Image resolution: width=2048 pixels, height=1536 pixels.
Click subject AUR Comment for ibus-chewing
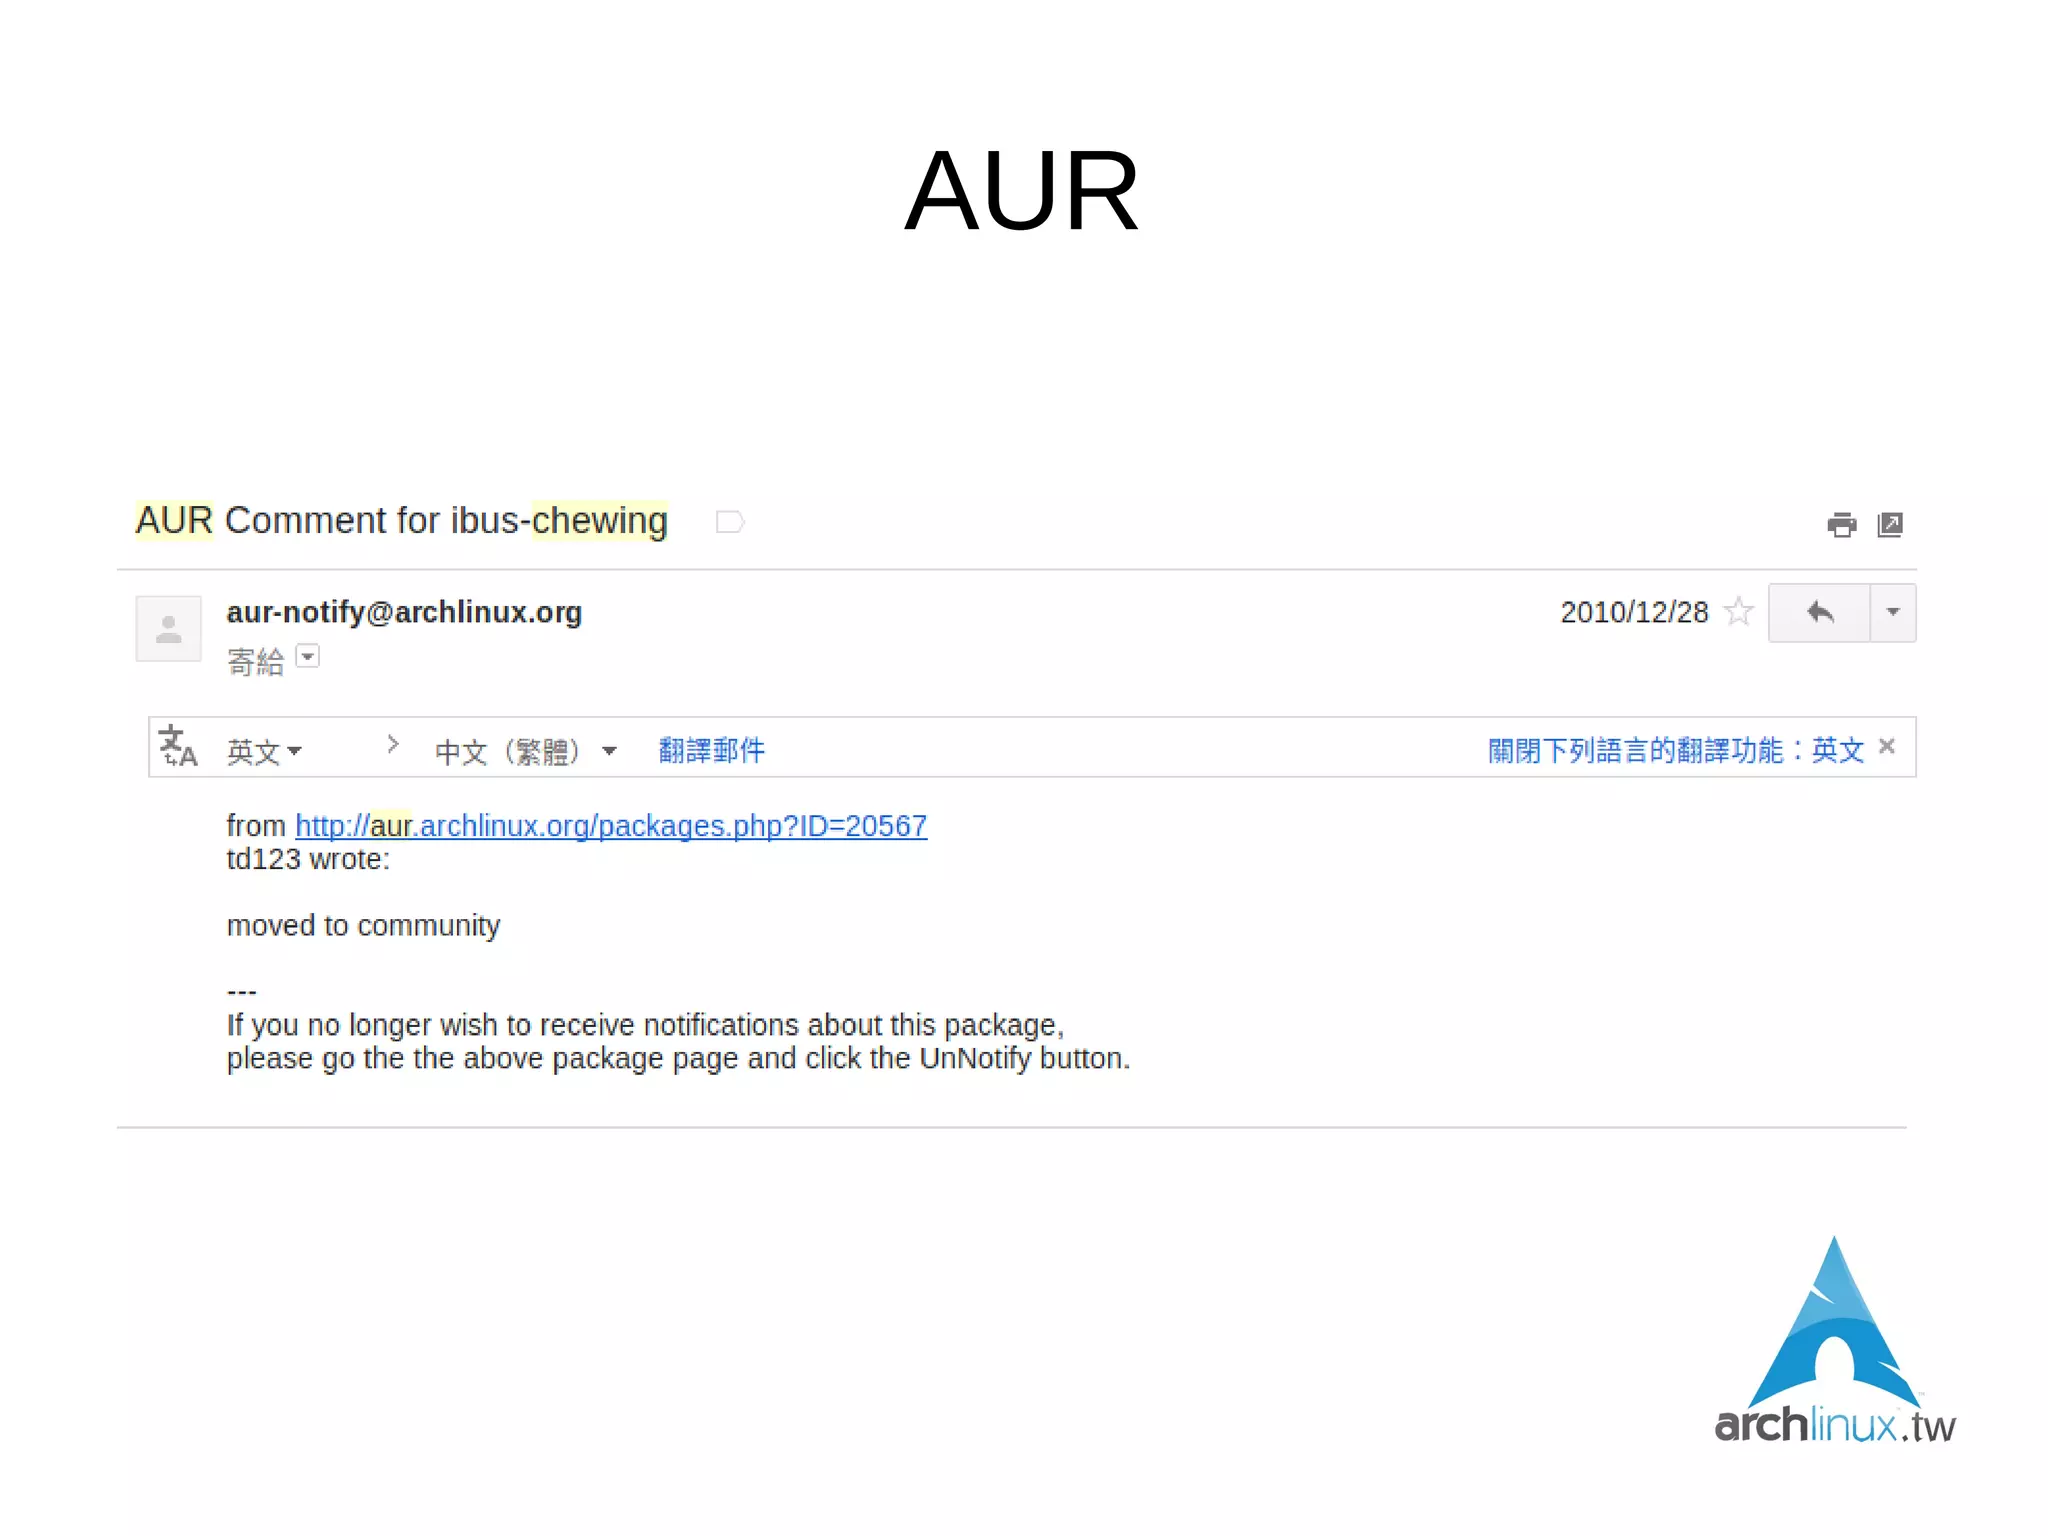[402, 521]
